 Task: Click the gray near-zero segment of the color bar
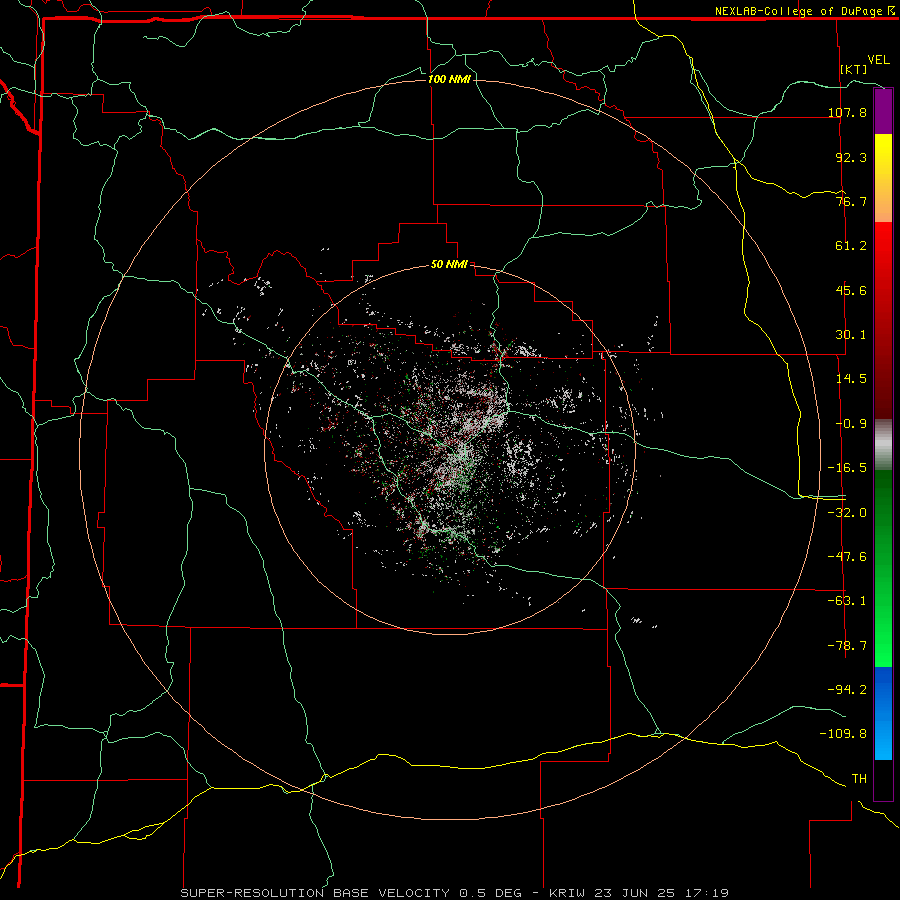tap(883, 445)
